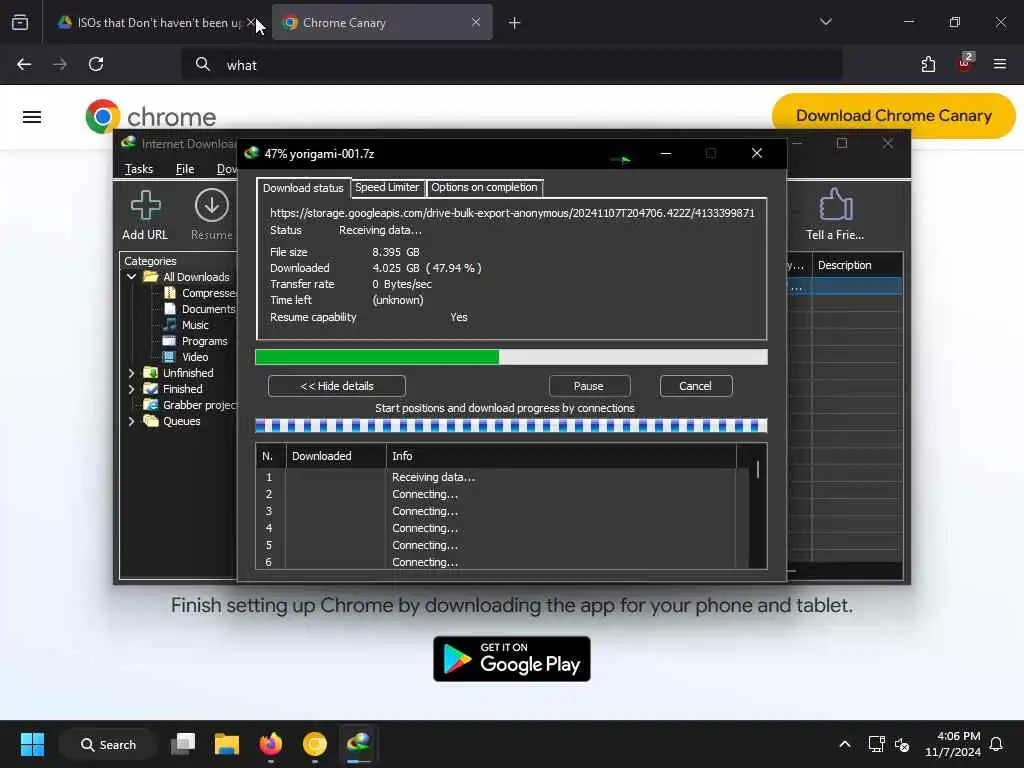Select the Music category icon
Screen dimensions: 1024x768
[x=170, y=325]
